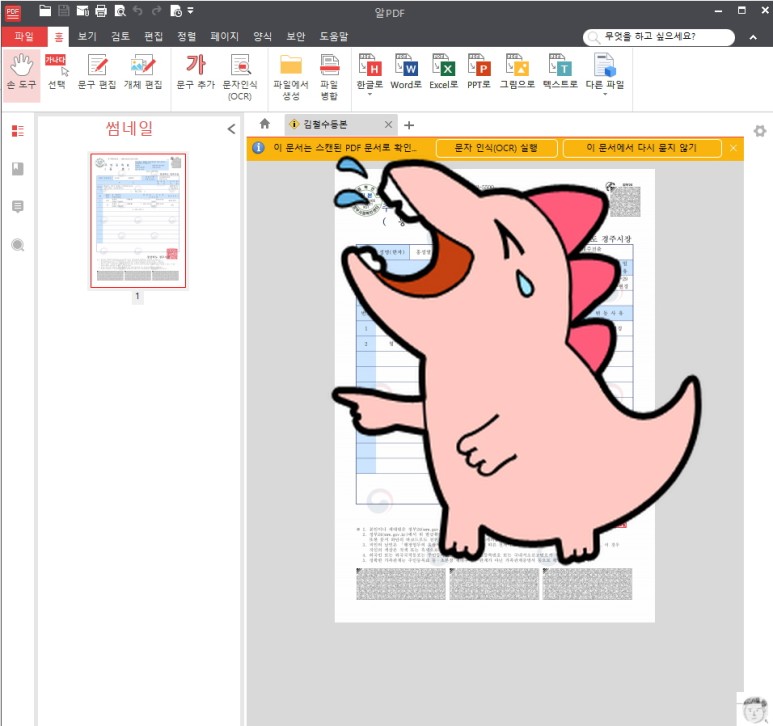Open the comments panel icon in sidebar
773x726 pixels.
pyautogui.click(x=18, y=207)
